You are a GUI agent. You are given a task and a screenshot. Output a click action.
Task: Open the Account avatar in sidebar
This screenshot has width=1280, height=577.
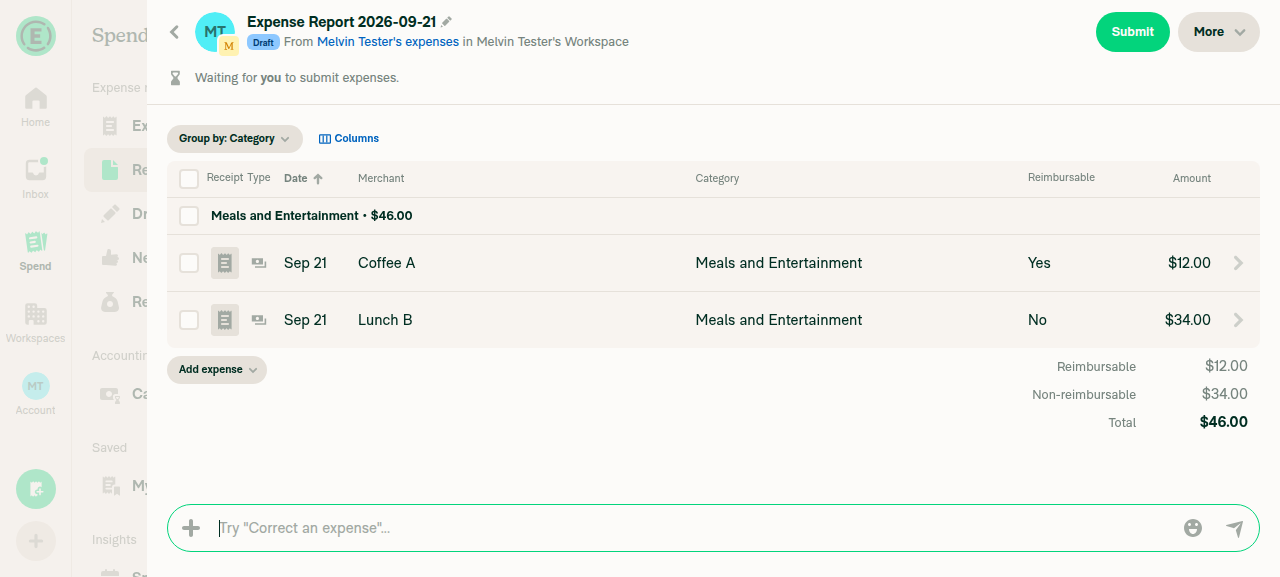pos(36,386)
